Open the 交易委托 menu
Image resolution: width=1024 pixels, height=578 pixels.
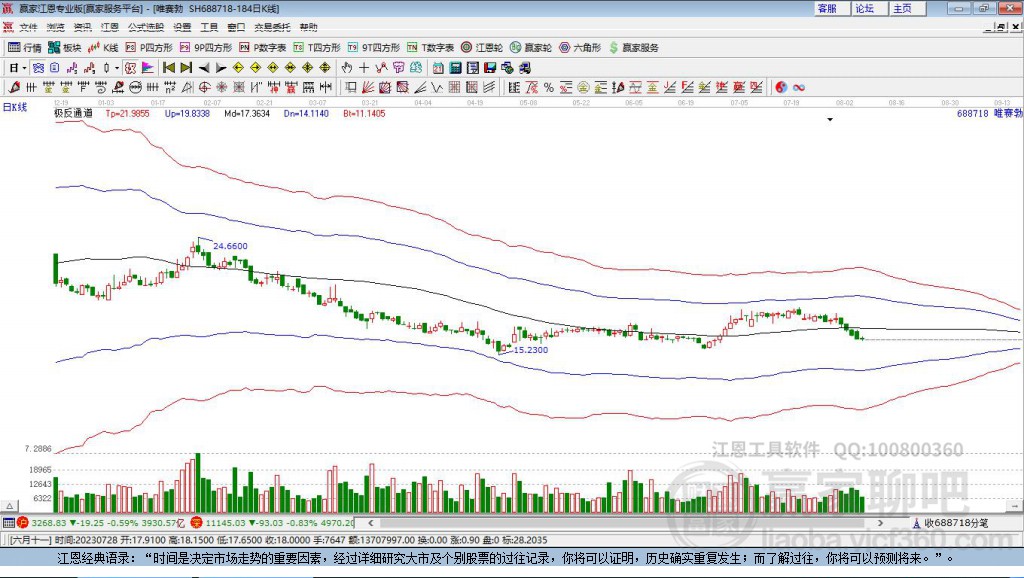click(x=270, y=28)
